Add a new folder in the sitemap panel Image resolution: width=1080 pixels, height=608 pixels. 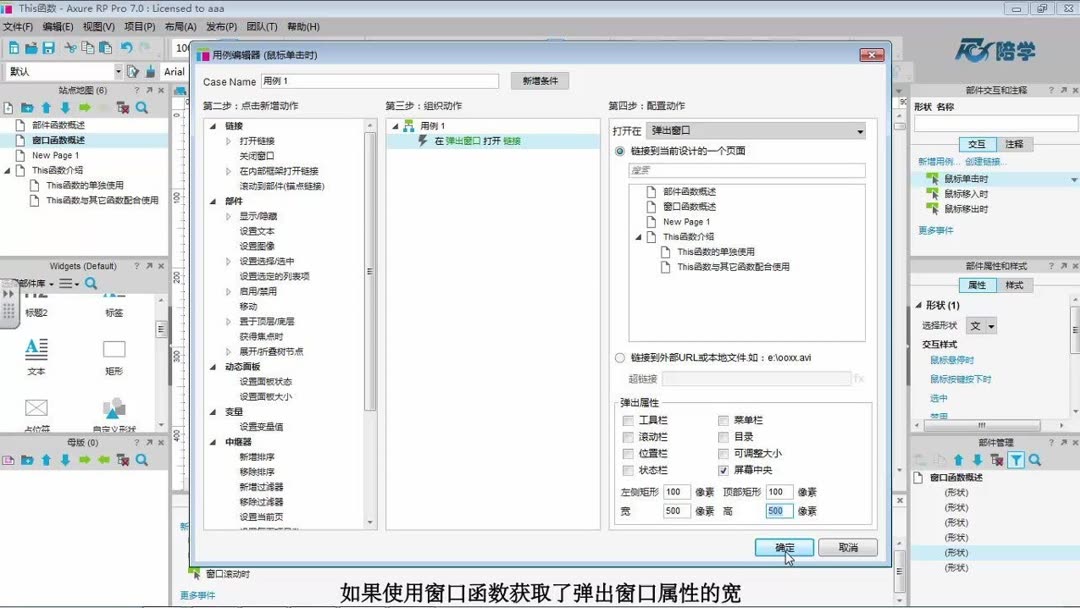pyautogui.click(x=28, y=106)
